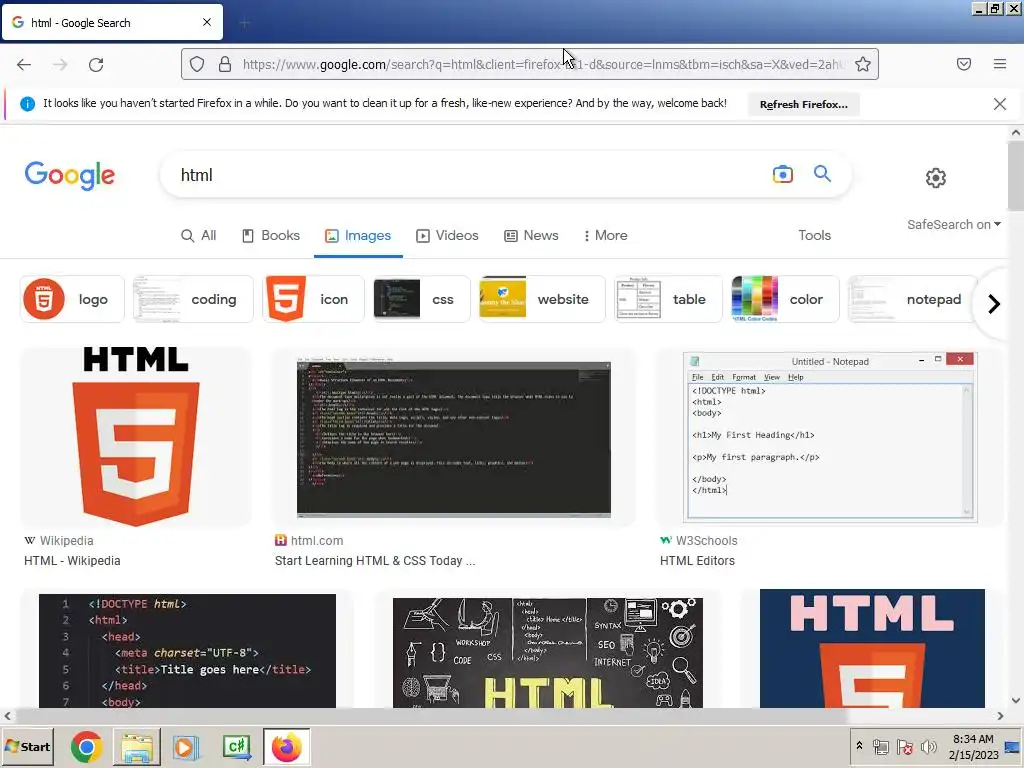Open the chalkboard HTML doodle image
Image resolution: width=1024 pixels, height=768 pixels.
coord(548,650)
